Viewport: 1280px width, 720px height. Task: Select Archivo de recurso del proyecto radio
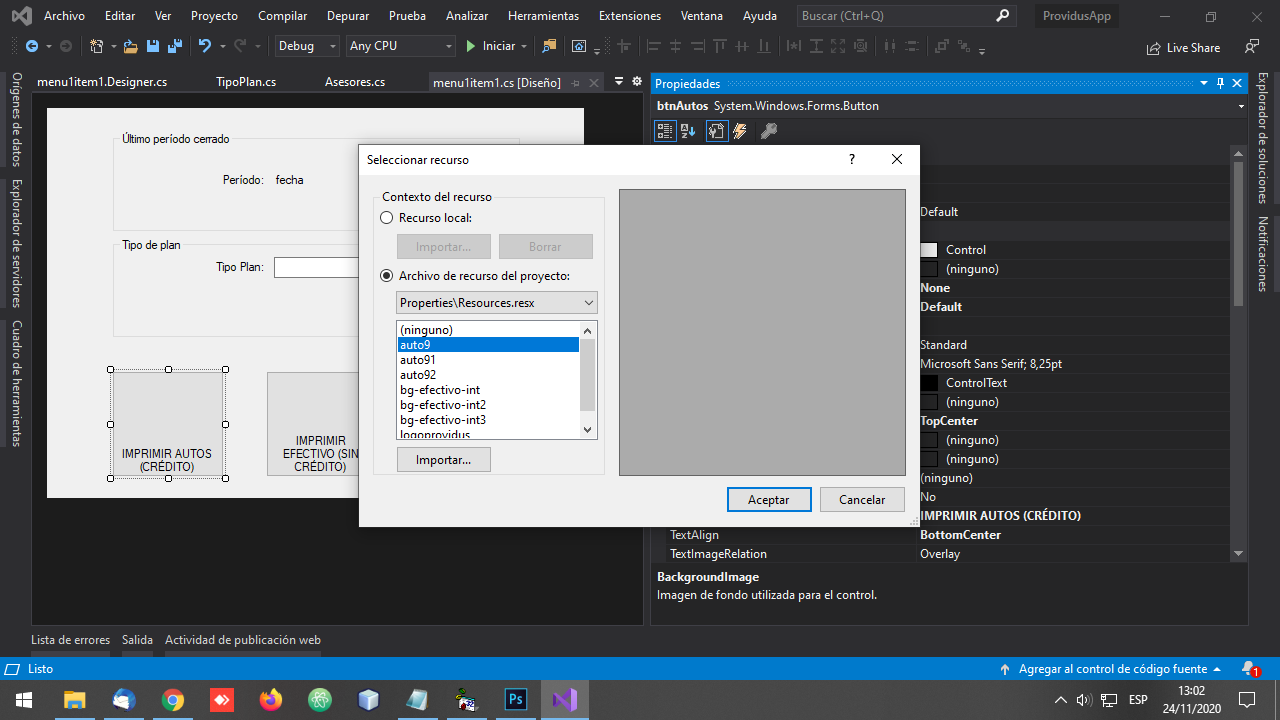tap(387, 275)
